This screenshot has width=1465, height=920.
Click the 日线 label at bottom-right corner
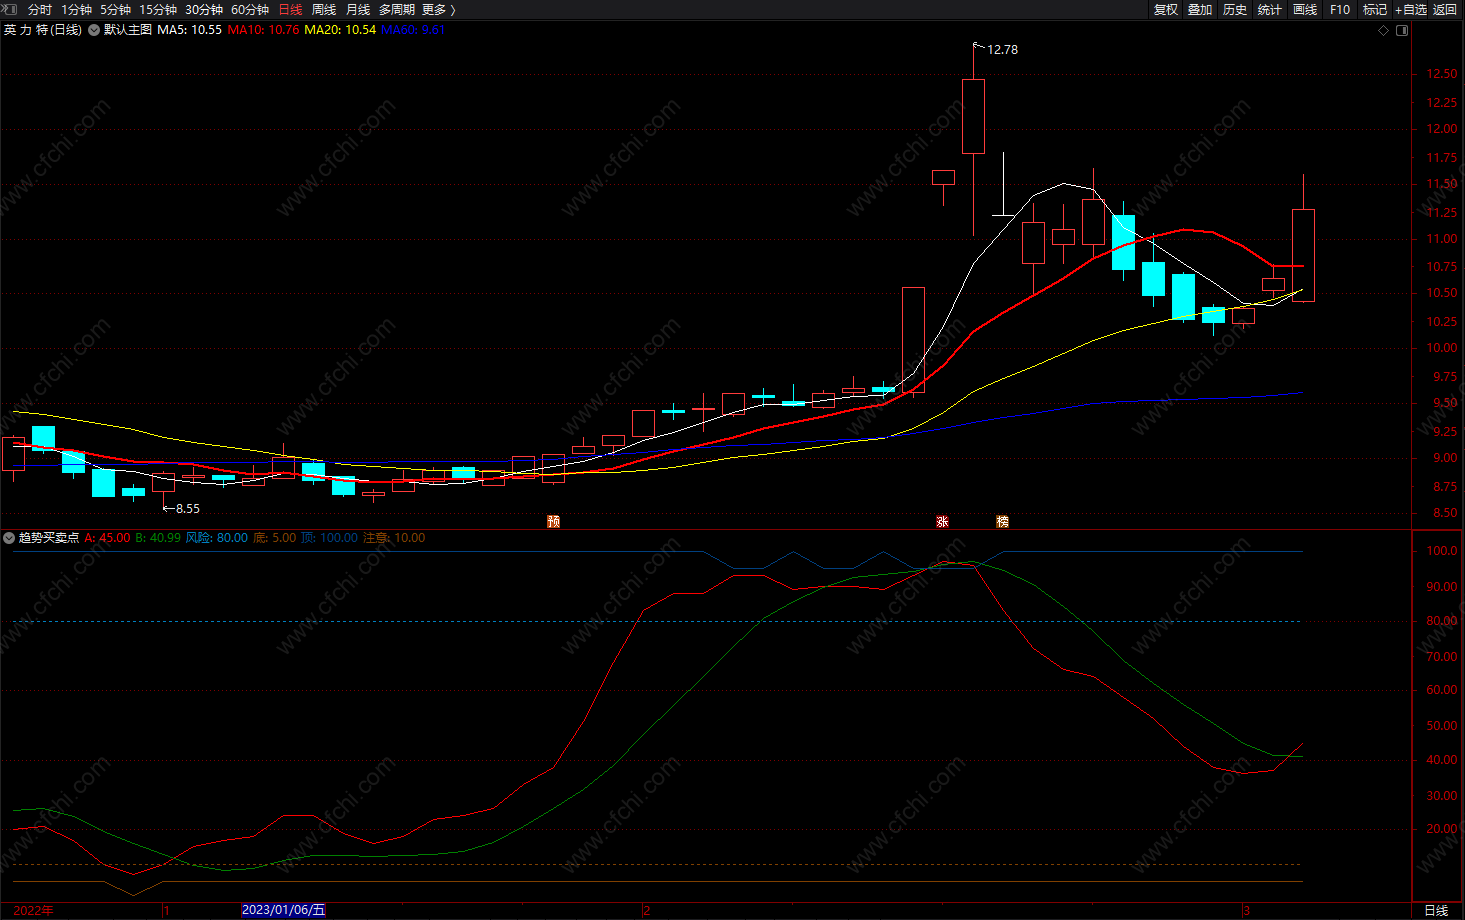[1436, 910]
